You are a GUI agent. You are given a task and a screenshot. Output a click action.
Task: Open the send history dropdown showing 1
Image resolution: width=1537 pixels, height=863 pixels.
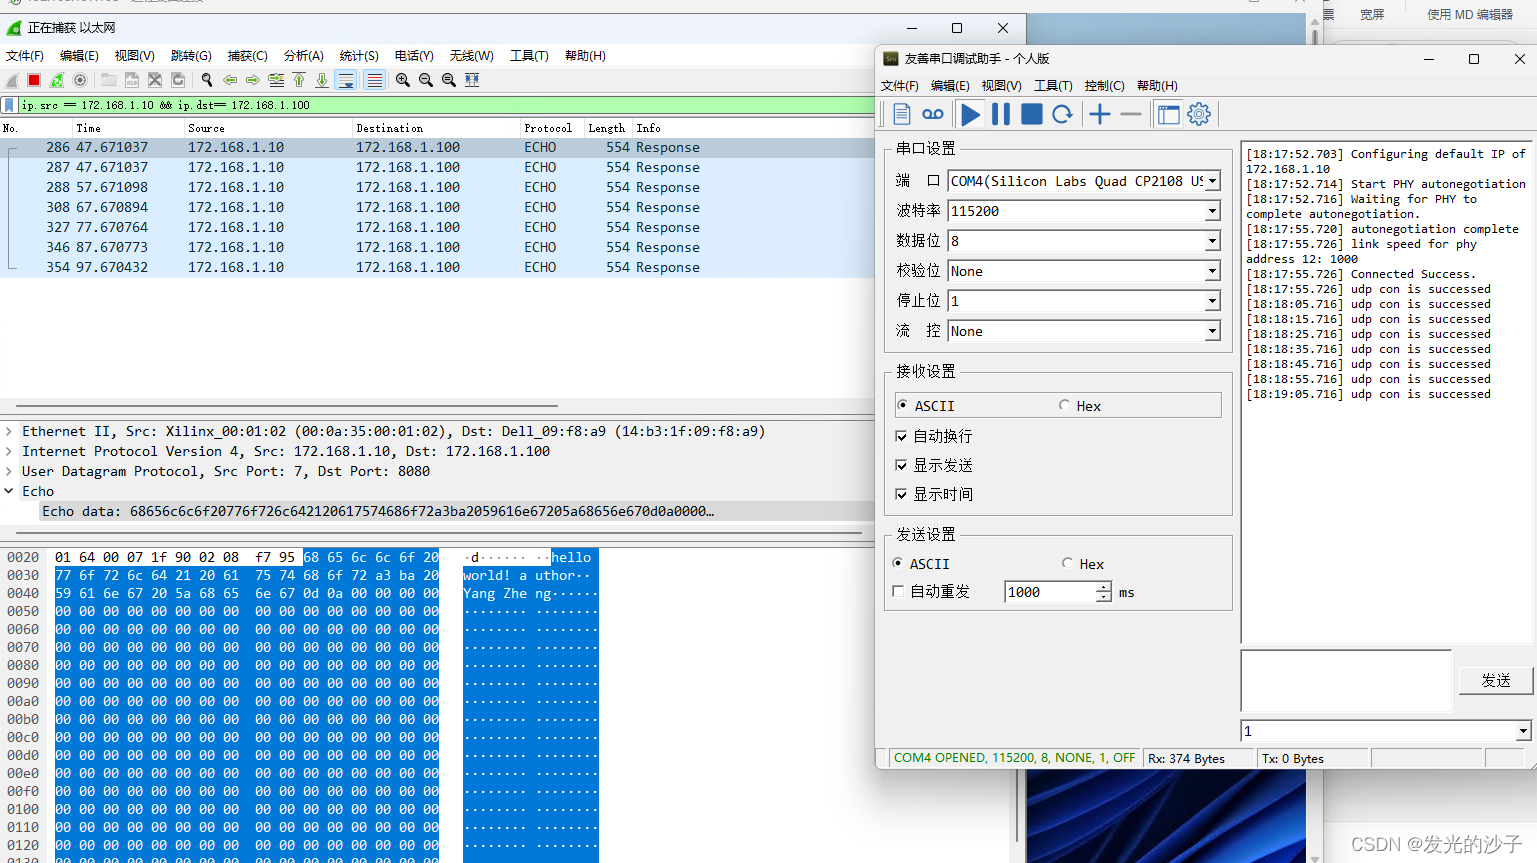pos(1523,731)
